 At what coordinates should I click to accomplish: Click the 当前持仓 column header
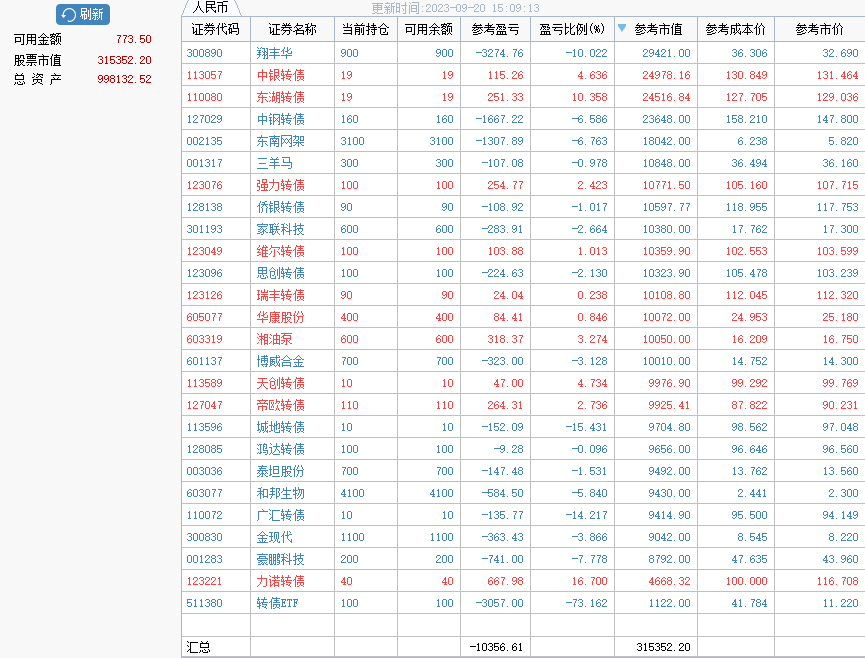(x=365, y=30)
